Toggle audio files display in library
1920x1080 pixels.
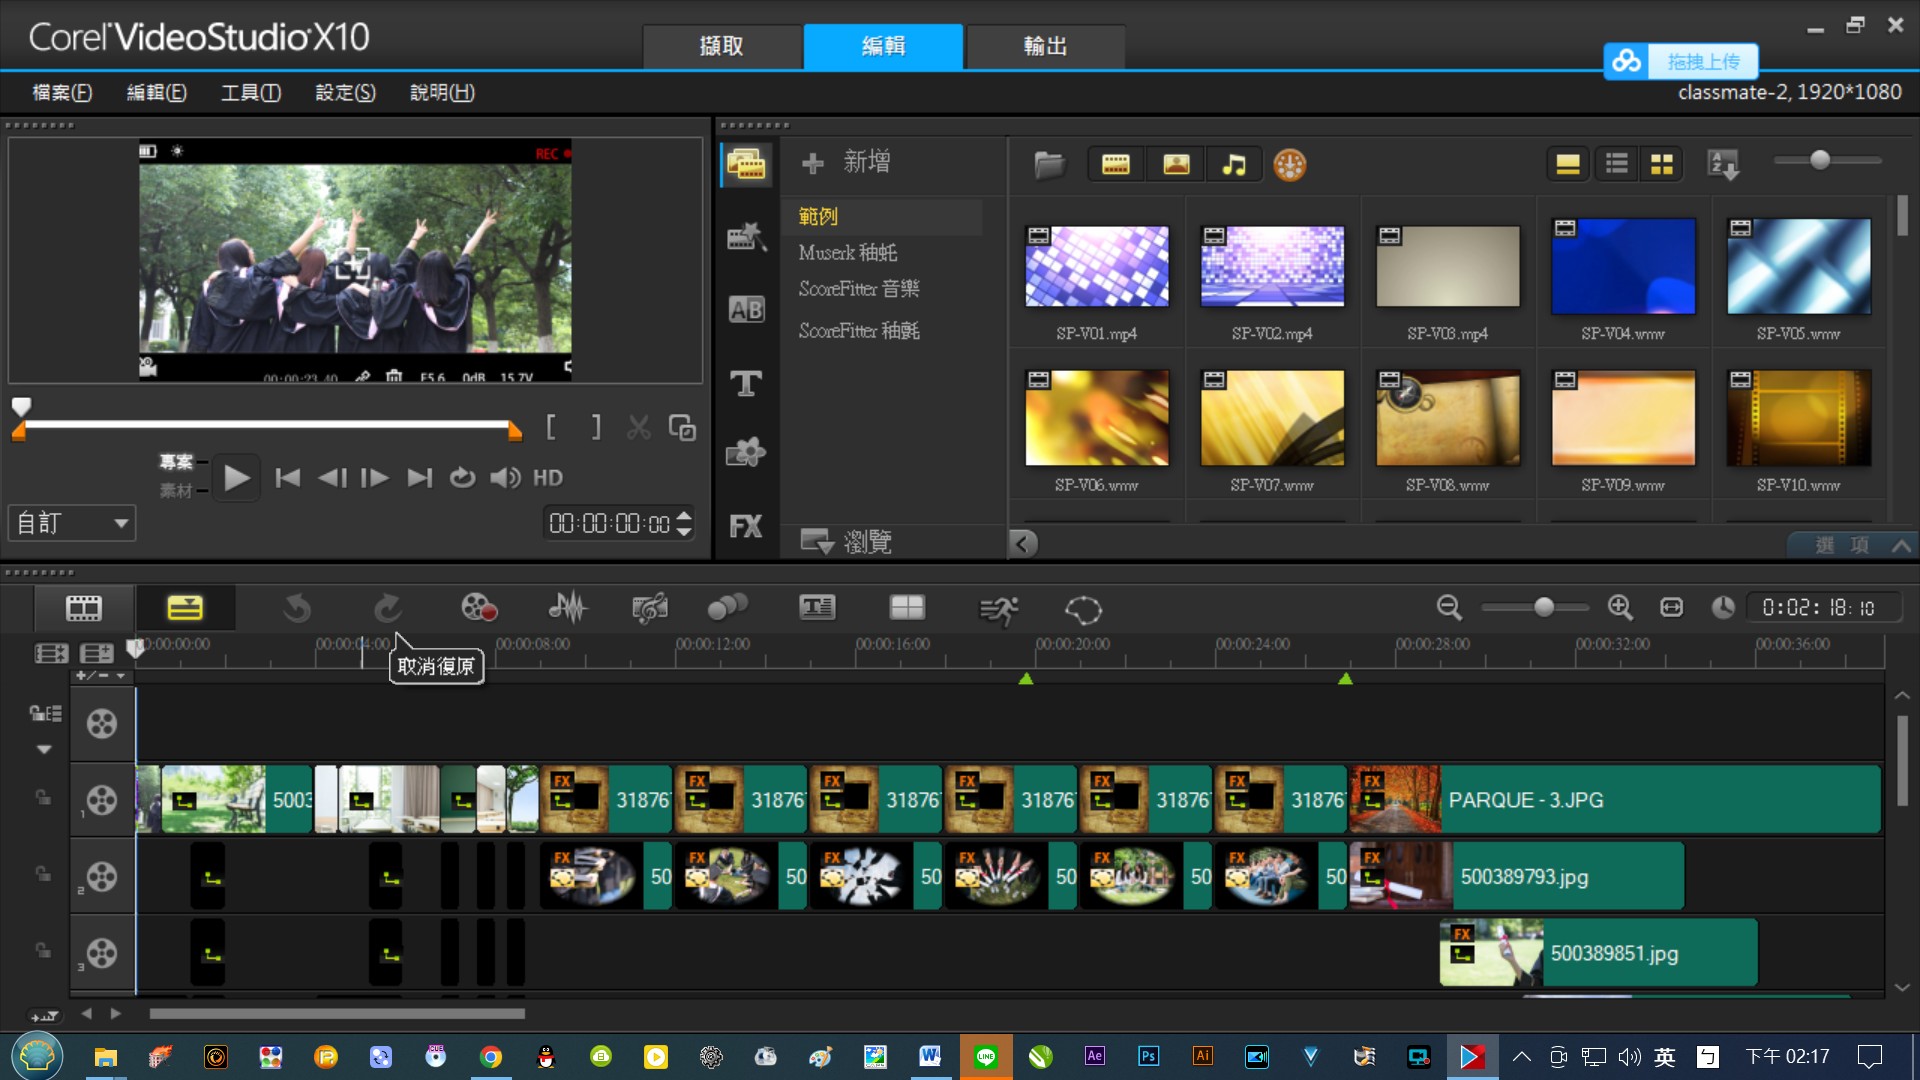pyautogui.click(x=1234, y=165)
